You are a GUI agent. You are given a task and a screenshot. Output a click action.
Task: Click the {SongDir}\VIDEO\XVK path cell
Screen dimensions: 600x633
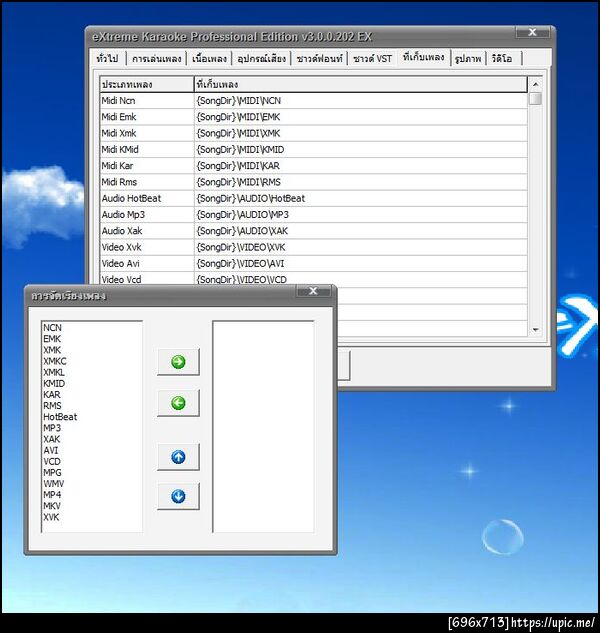(x=361, y=247)
